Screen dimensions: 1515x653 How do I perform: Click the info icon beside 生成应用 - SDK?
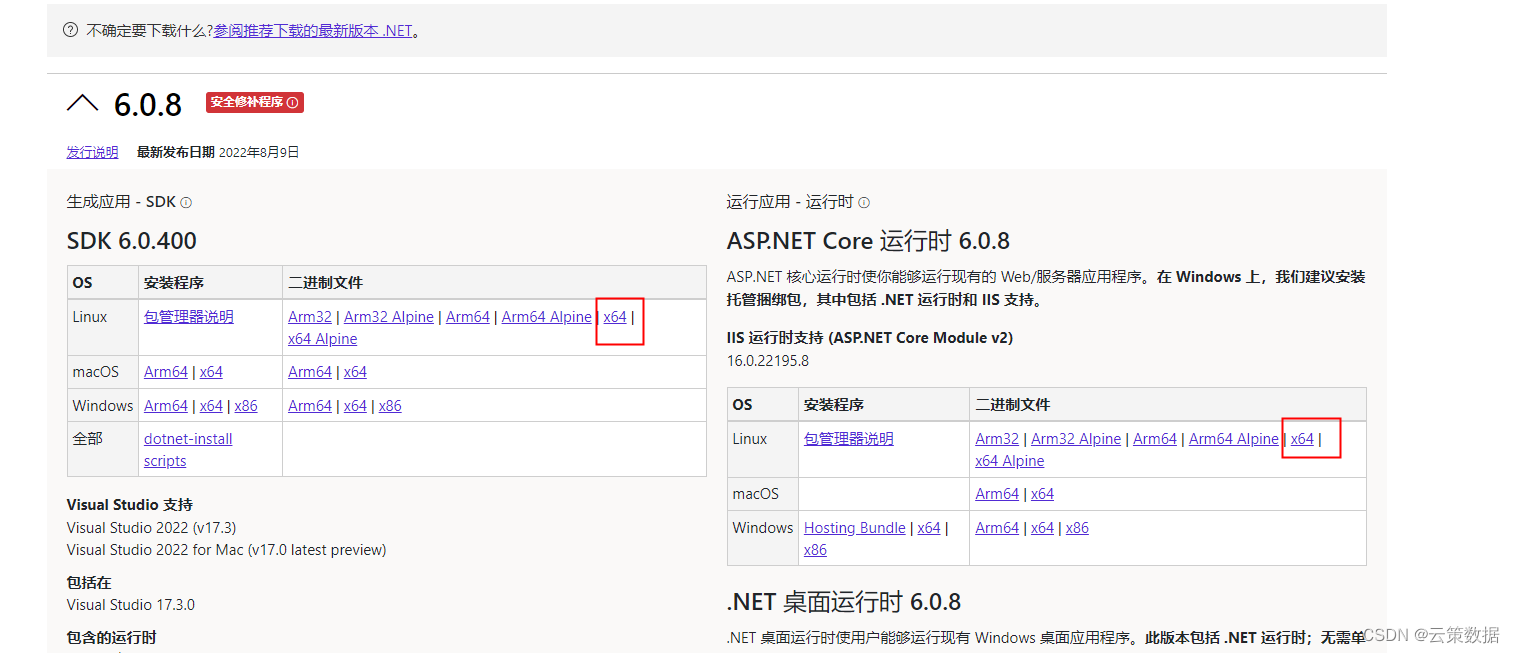(x=186, y=201)
